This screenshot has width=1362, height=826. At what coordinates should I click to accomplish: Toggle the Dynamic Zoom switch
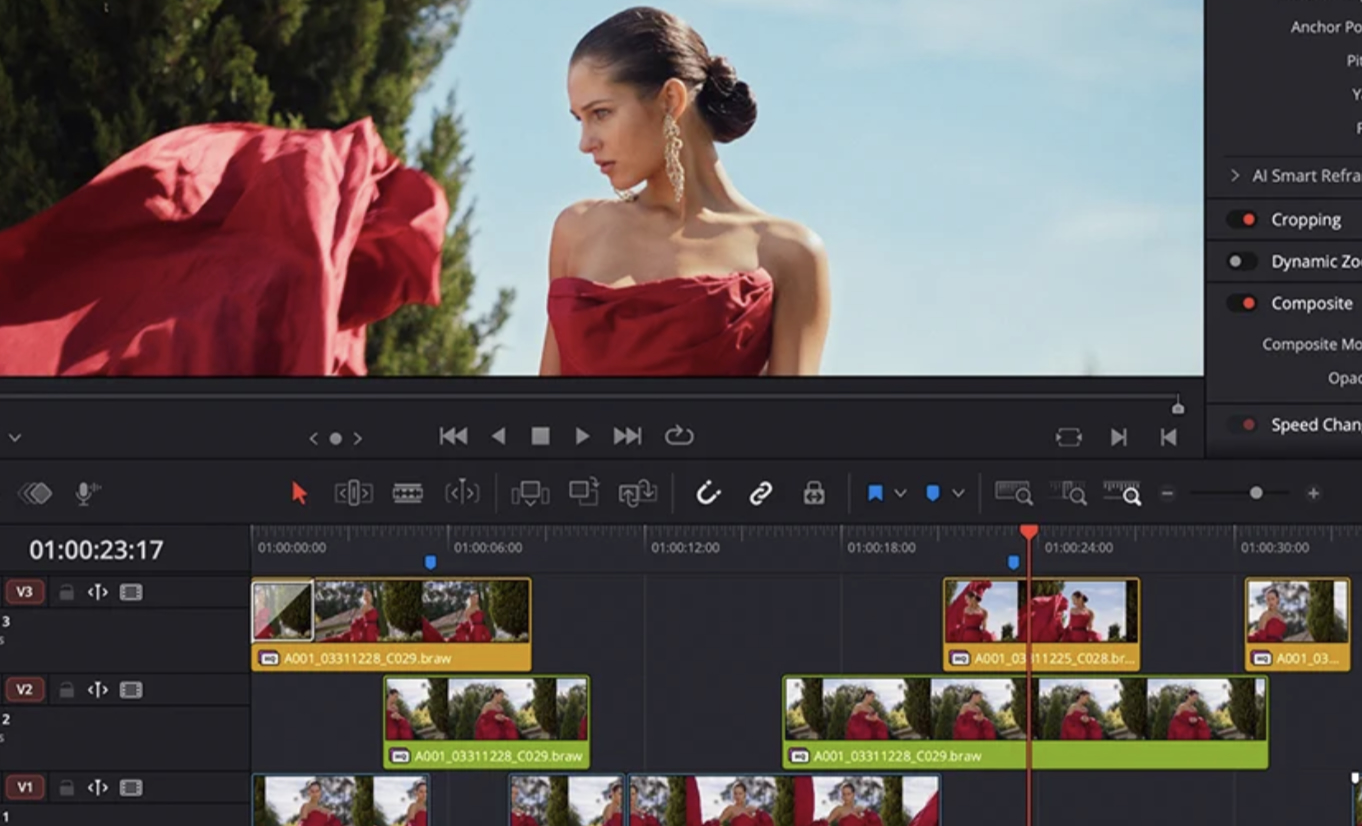click(1242, 261)
